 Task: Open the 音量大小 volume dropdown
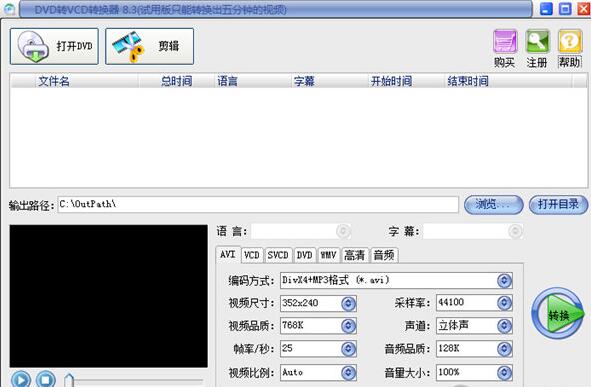coord(504,373)
